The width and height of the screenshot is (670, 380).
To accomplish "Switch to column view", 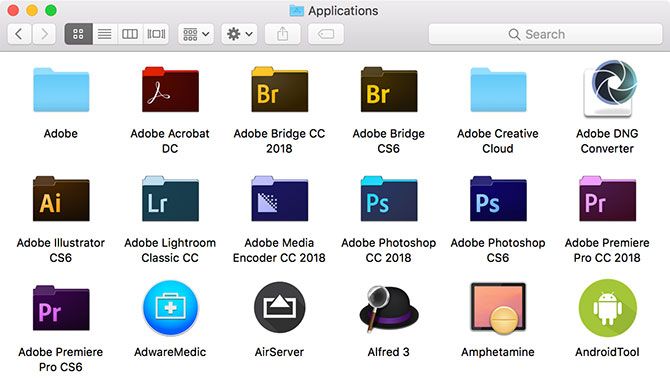I will (130, 34).
